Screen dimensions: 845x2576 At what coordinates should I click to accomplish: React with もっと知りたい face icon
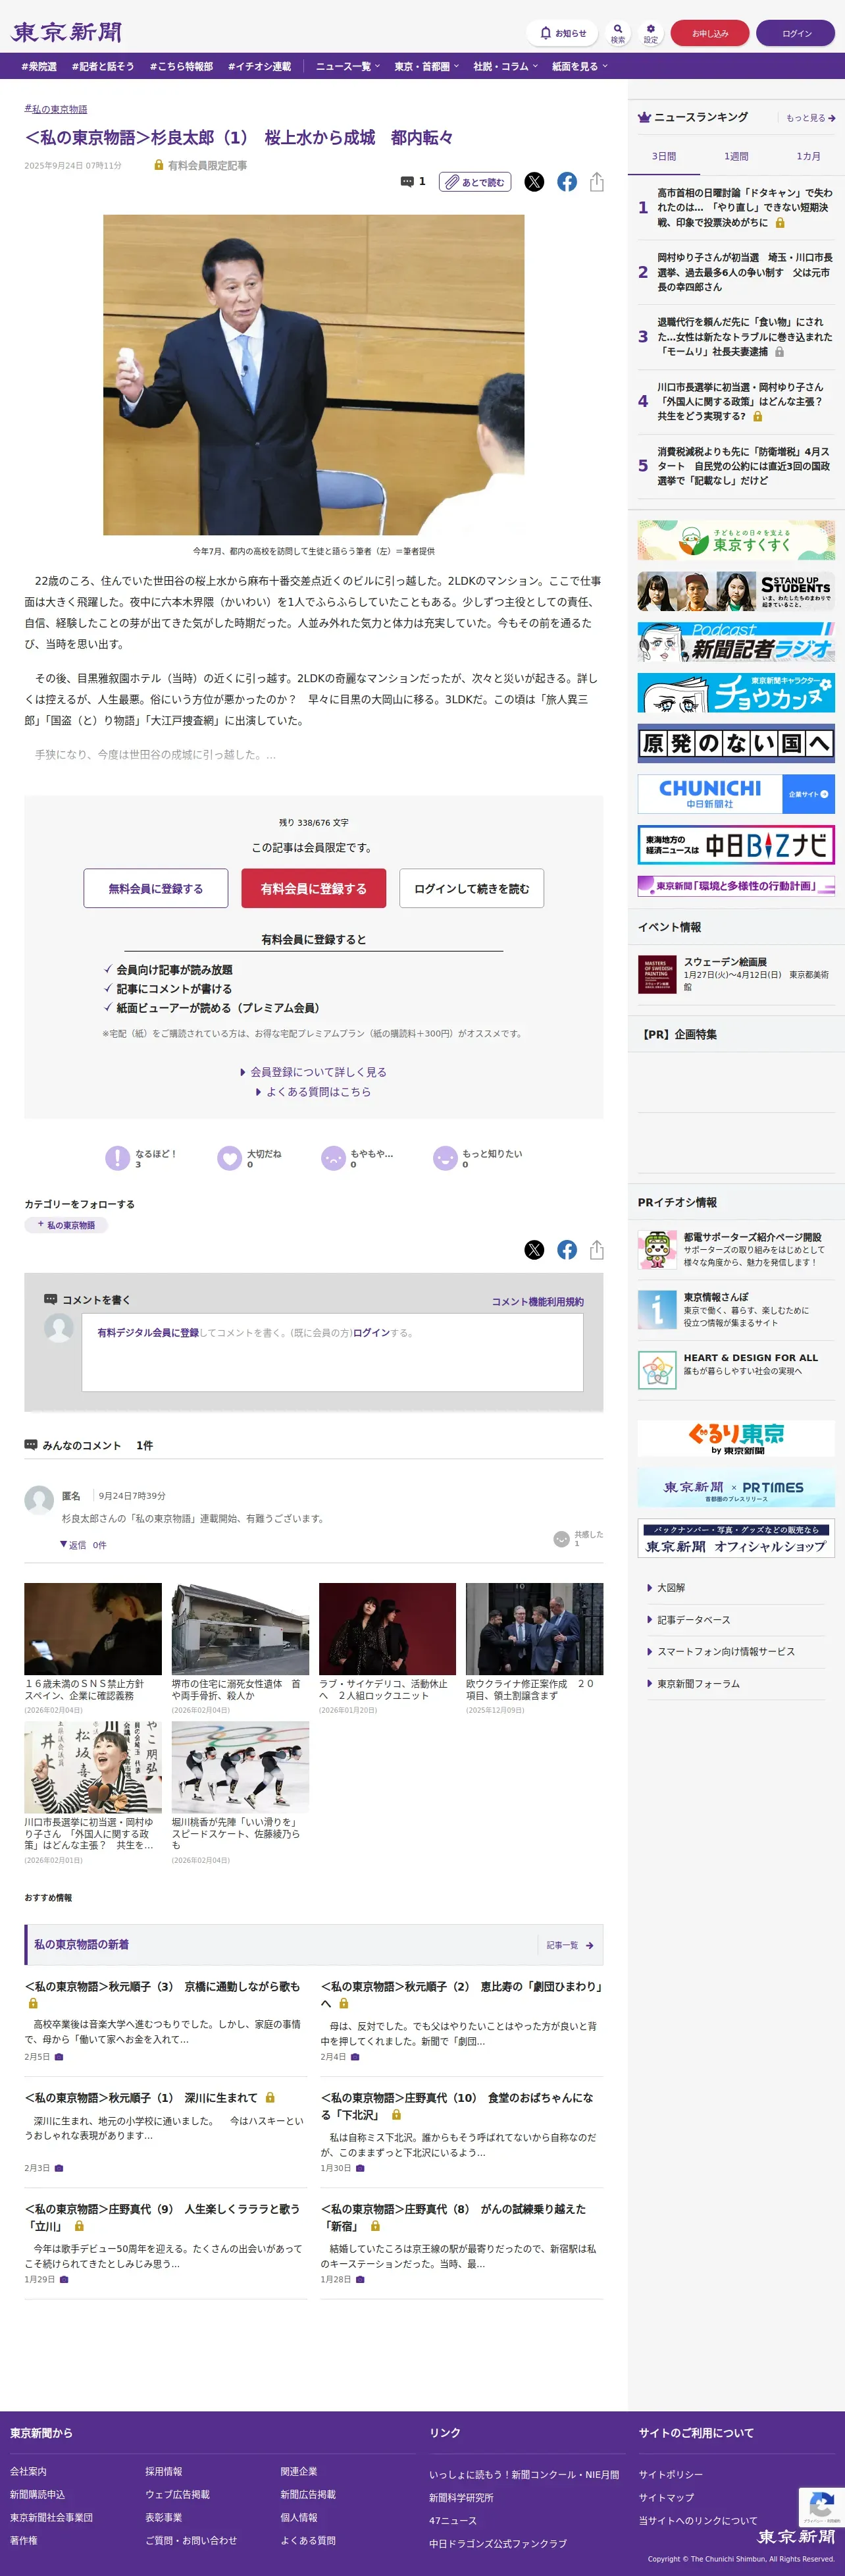click(x=445, y=1158)
